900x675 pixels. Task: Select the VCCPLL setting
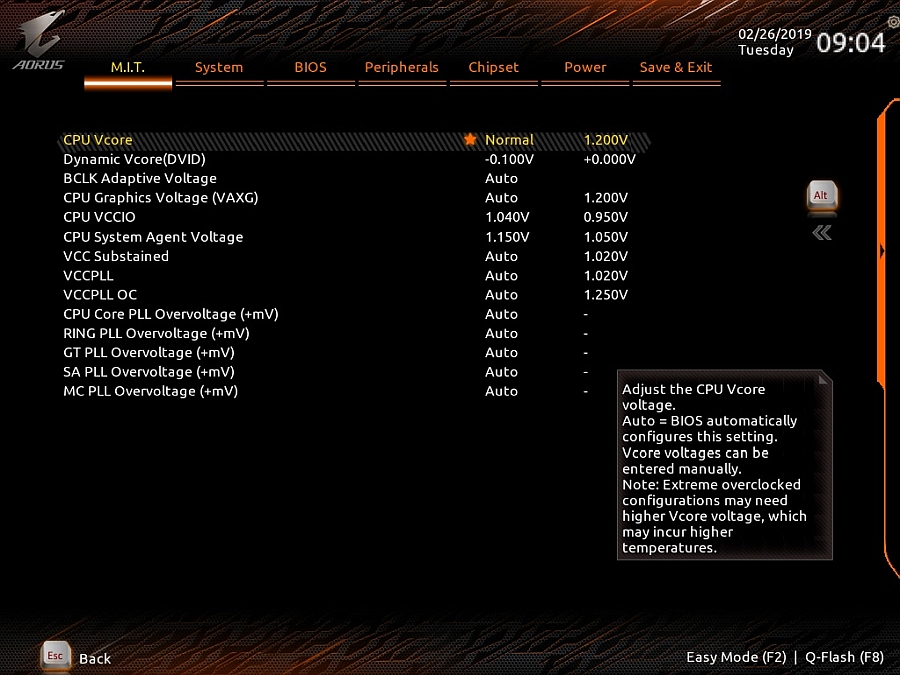(88, 276)
